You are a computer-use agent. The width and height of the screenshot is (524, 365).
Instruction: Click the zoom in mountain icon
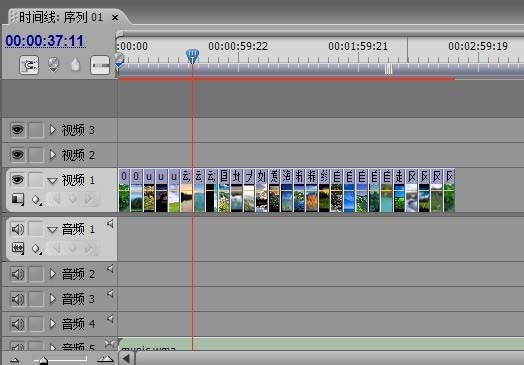(105, 359)
